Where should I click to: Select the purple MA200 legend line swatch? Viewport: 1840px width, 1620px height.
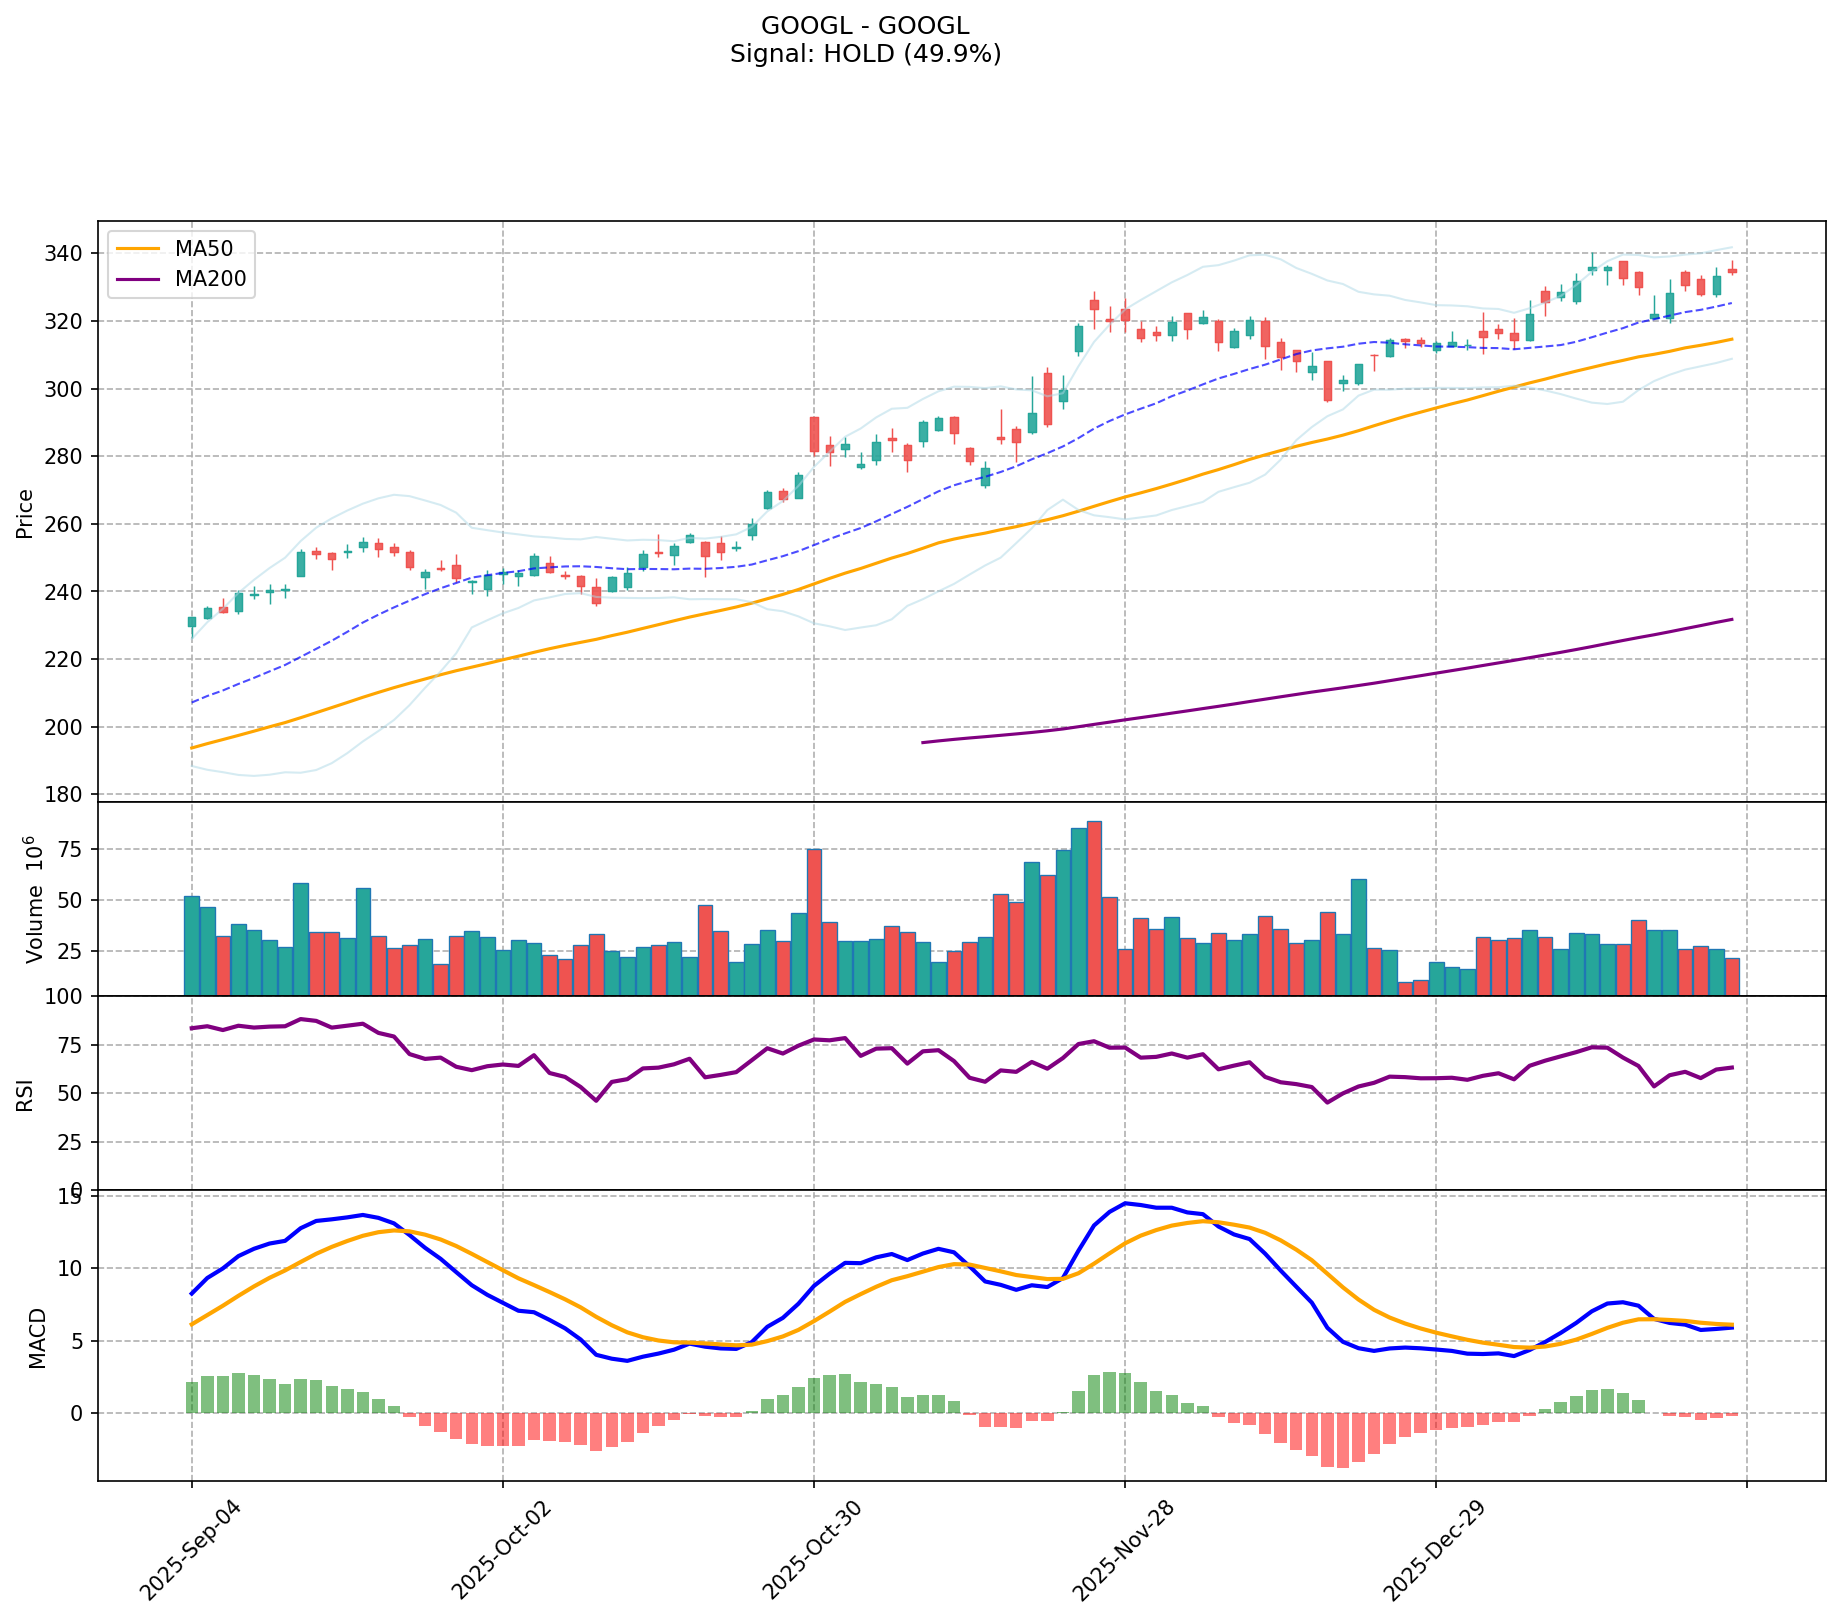pyautogui.click(x=138, y=279)
